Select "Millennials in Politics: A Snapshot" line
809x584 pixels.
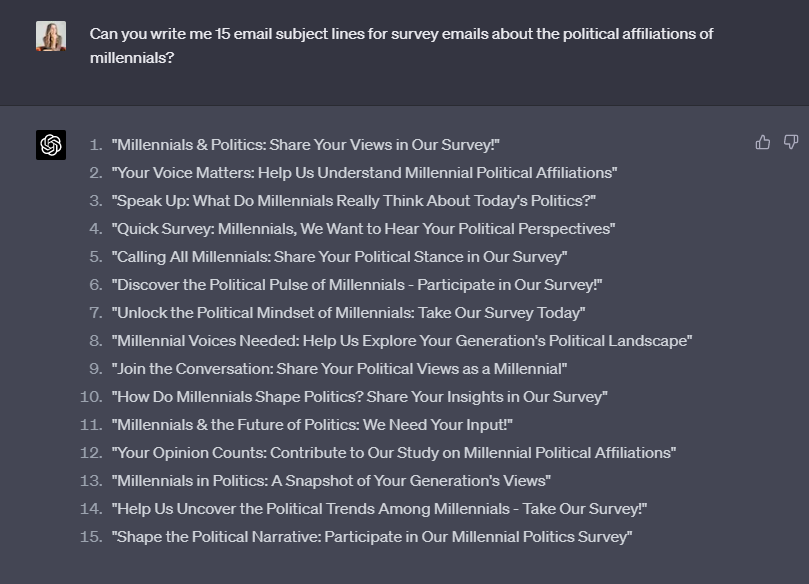(331, 481)
